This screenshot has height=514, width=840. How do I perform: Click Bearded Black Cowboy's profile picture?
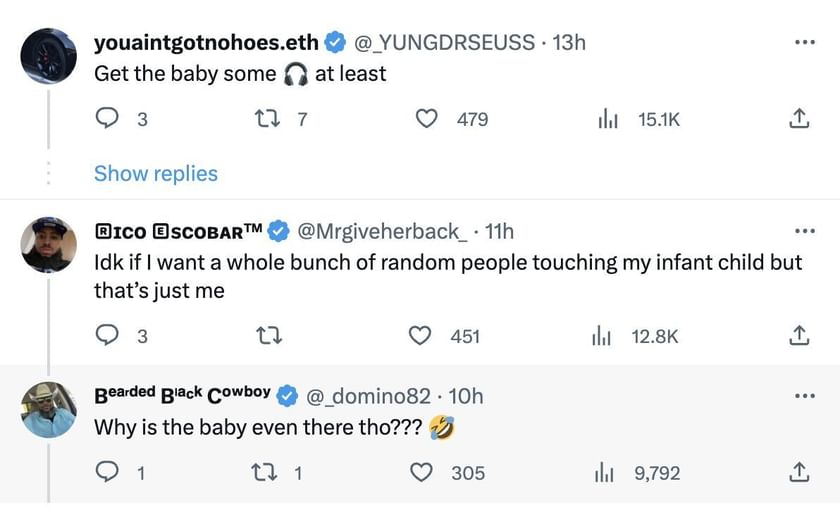[x=48, y=409]
